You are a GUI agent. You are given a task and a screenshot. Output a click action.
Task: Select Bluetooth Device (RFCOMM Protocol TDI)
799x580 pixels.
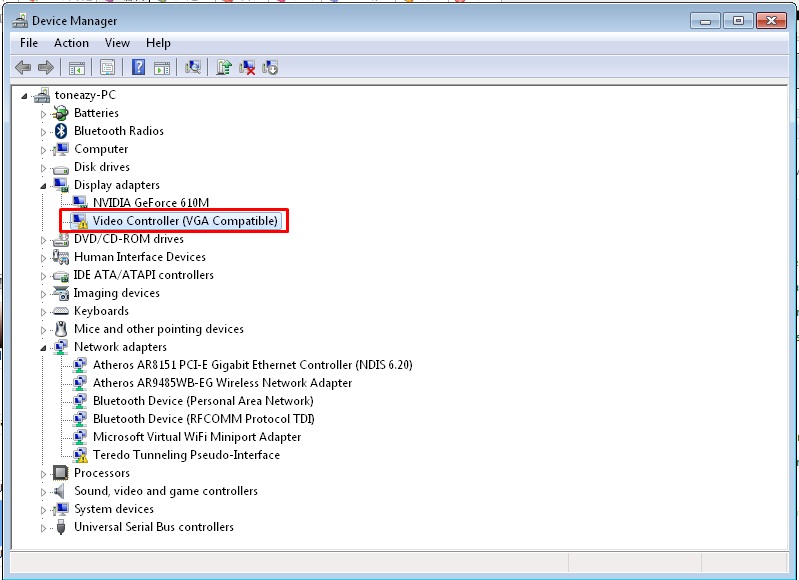coord(203,419)
